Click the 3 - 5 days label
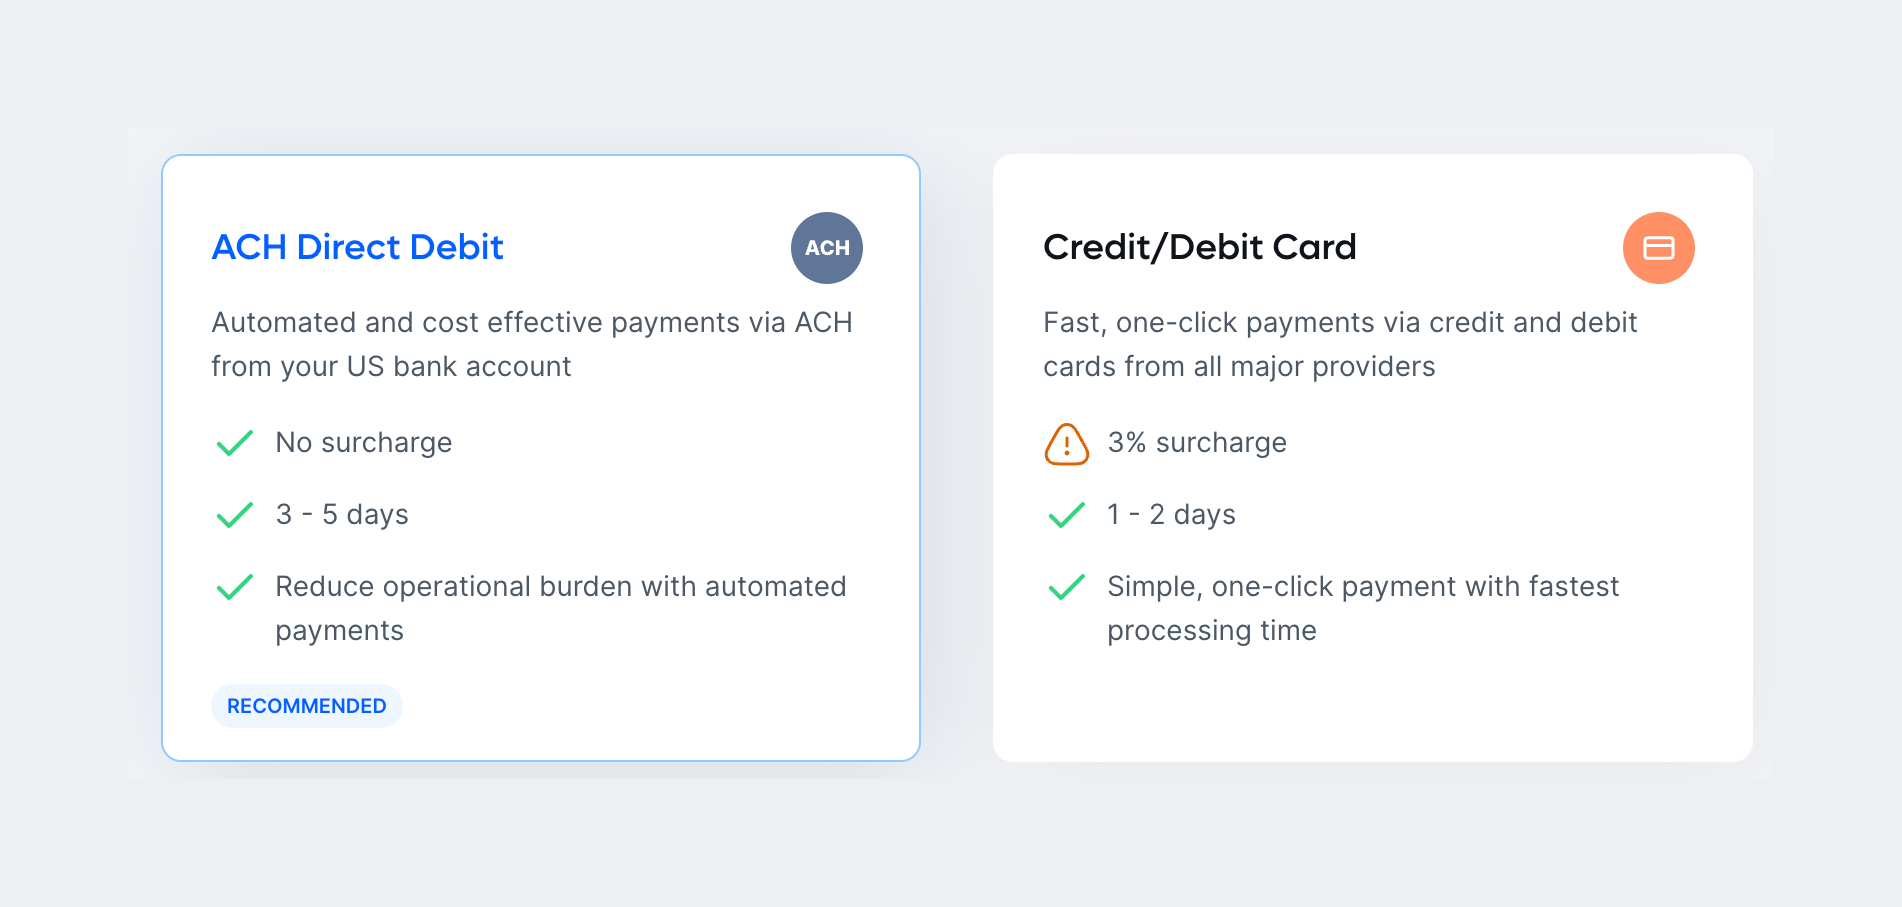Image resolution: width=1902 pixels, height=907 pixels. pyautogui.click(x=342, y=514)
